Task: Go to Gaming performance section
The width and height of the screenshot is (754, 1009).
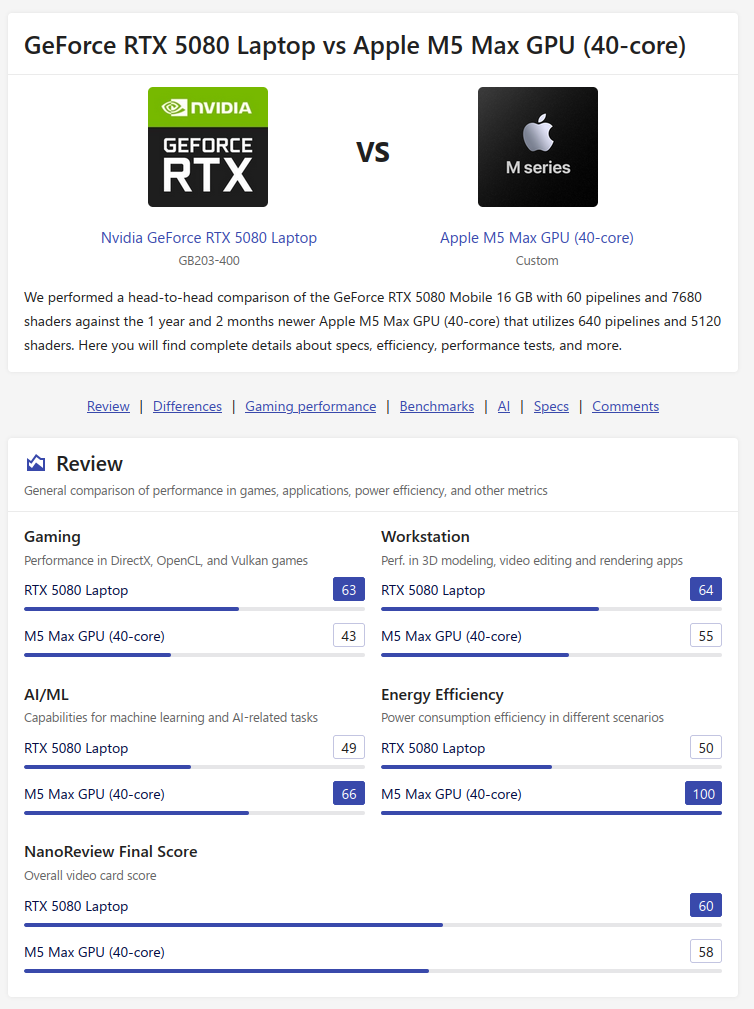Action: (311, 406)
